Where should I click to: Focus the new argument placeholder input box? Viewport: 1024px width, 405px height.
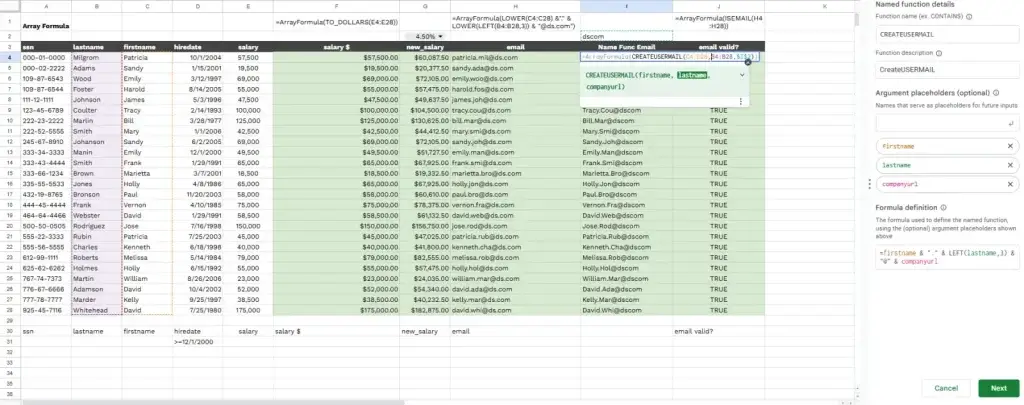(947, 123)
